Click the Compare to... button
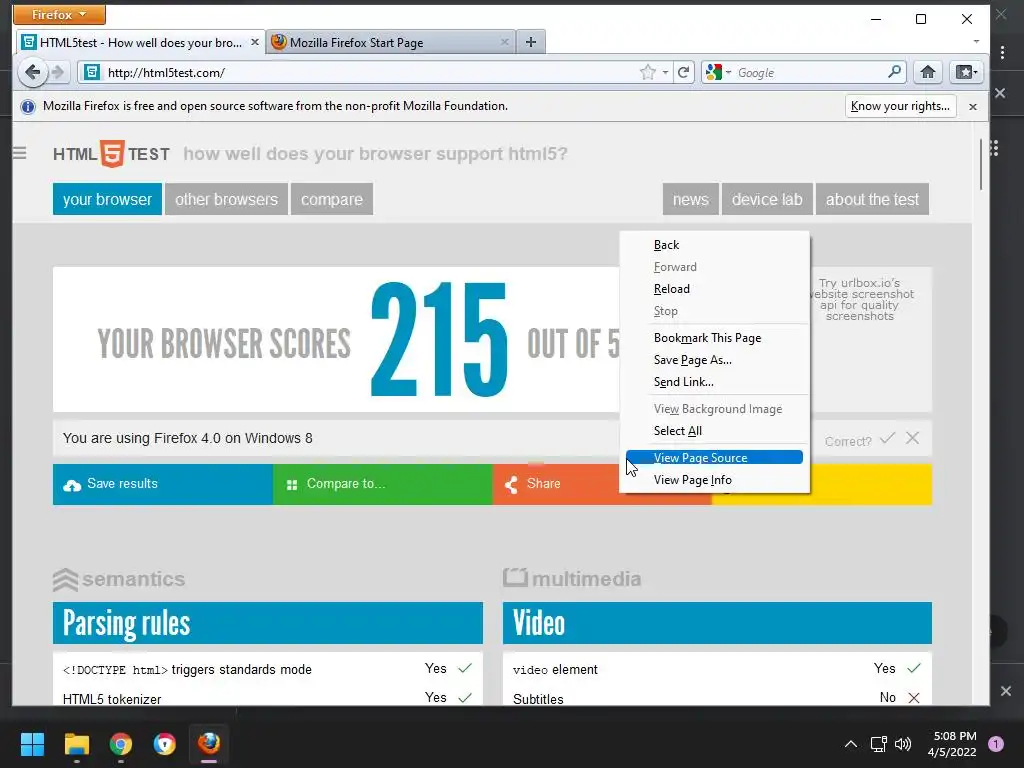Screen dimensions: 1024x768 (x=383, y=484)
